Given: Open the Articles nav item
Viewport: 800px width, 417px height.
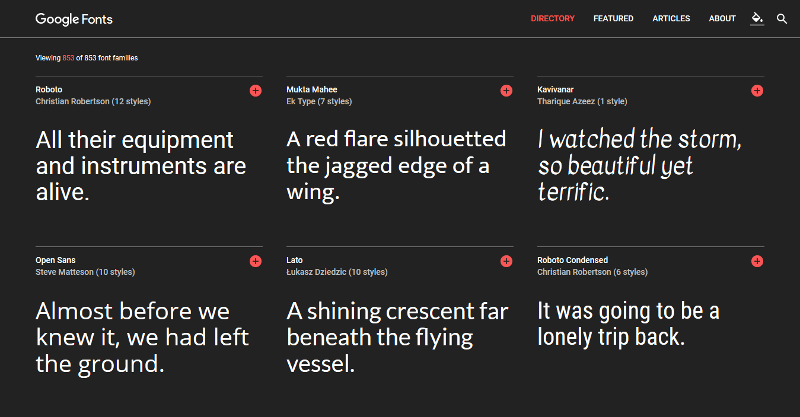Looking at the screenshot, I should click(x=671, y=18).
